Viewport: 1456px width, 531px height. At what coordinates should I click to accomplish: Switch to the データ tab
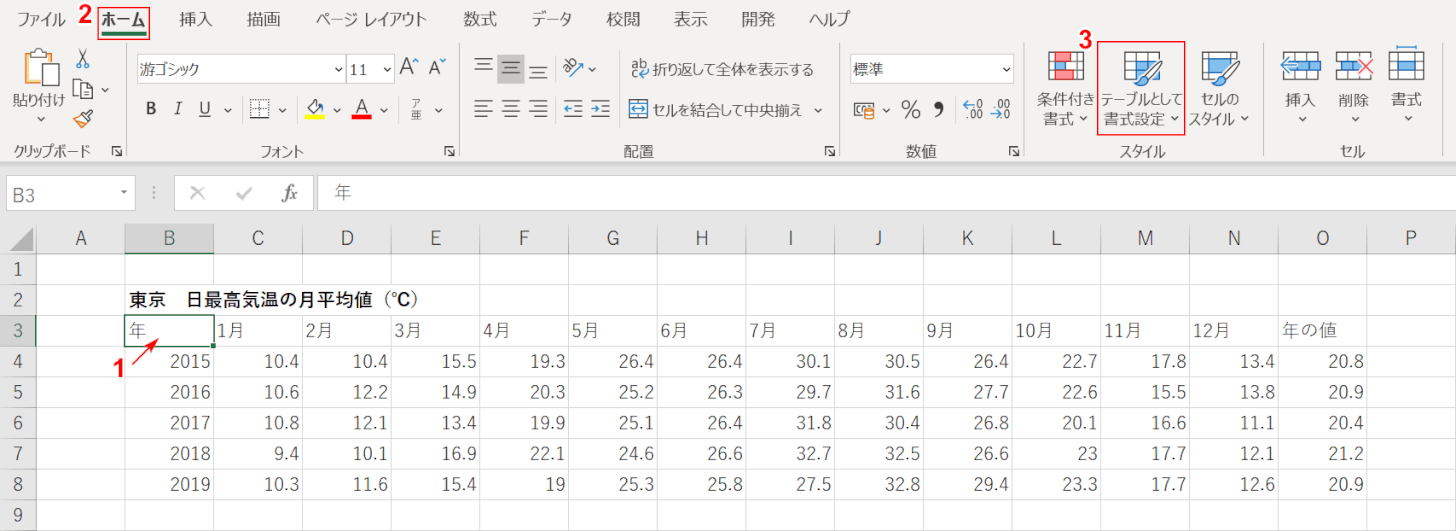point(552,19)
